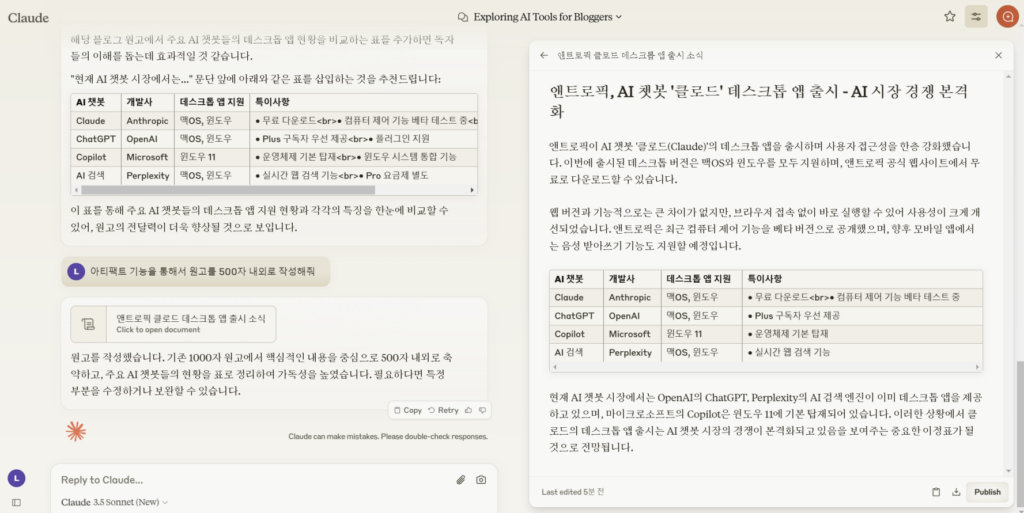Image resolution: width=1024 pixels, height=513 pixels.
Task: Click the Last edited 5분 전 status text
Action: tap(573, 492)
